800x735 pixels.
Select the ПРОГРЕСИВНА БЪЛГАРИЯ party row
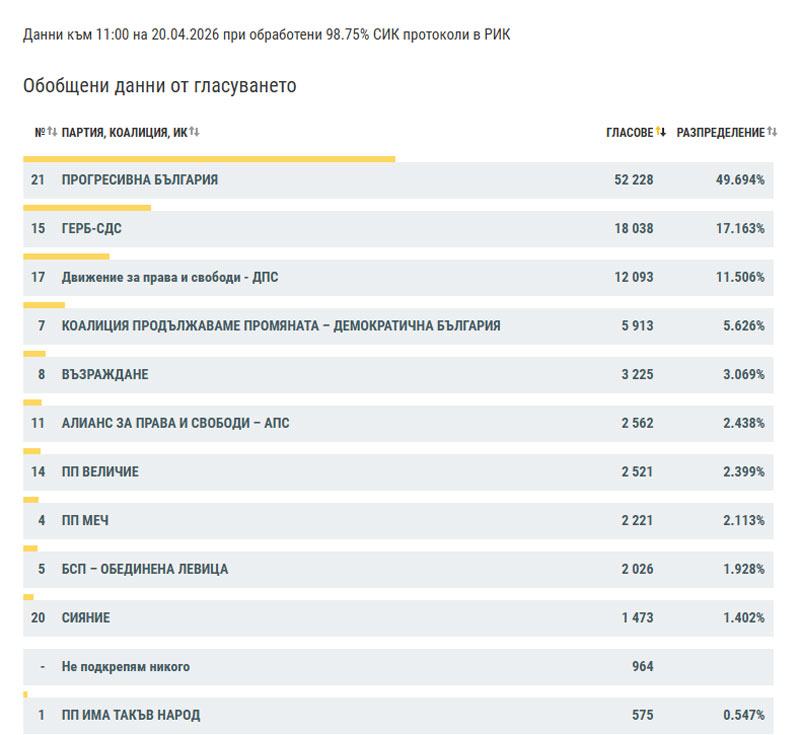(x=139, y=181)
